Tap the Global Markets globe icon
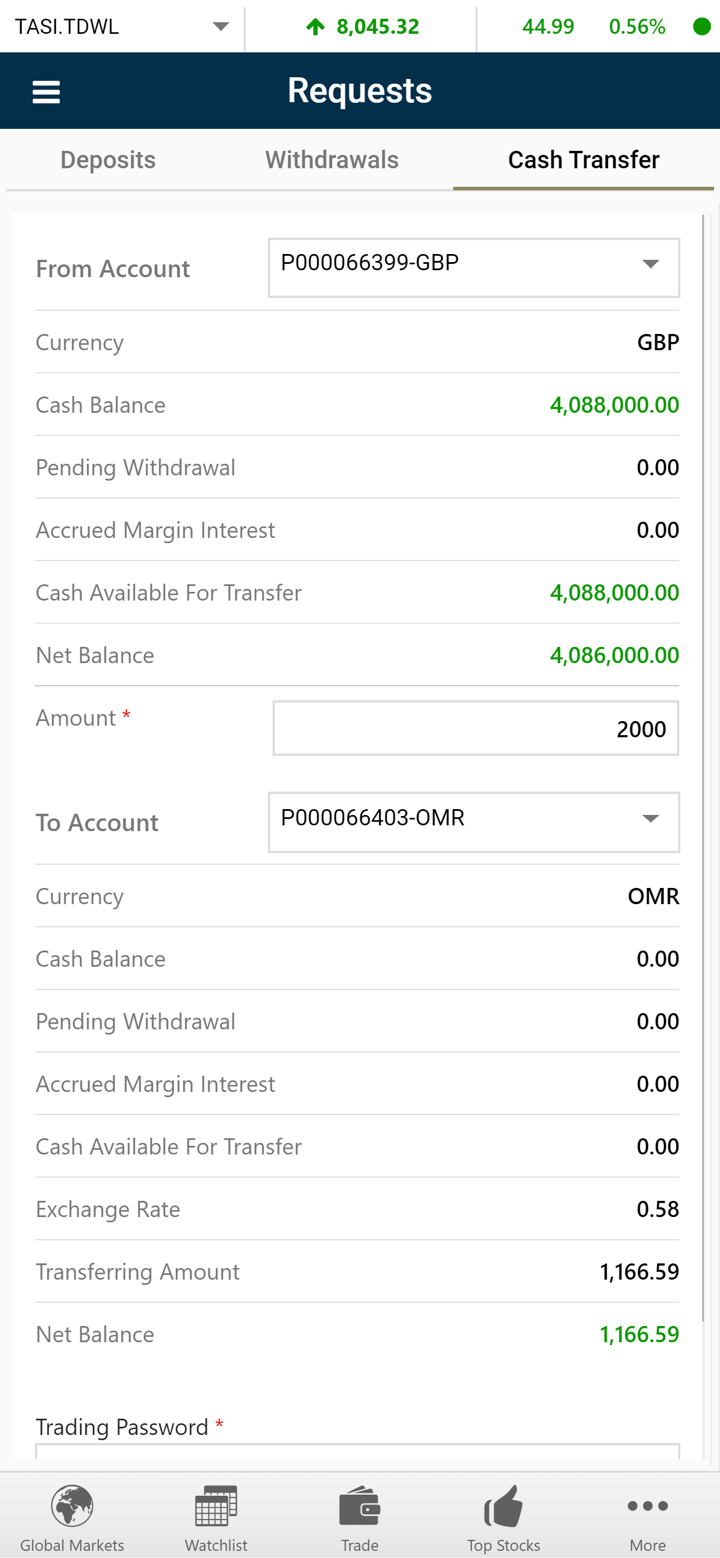Viewport: 720px width, 1558px height. (72, 1506)
